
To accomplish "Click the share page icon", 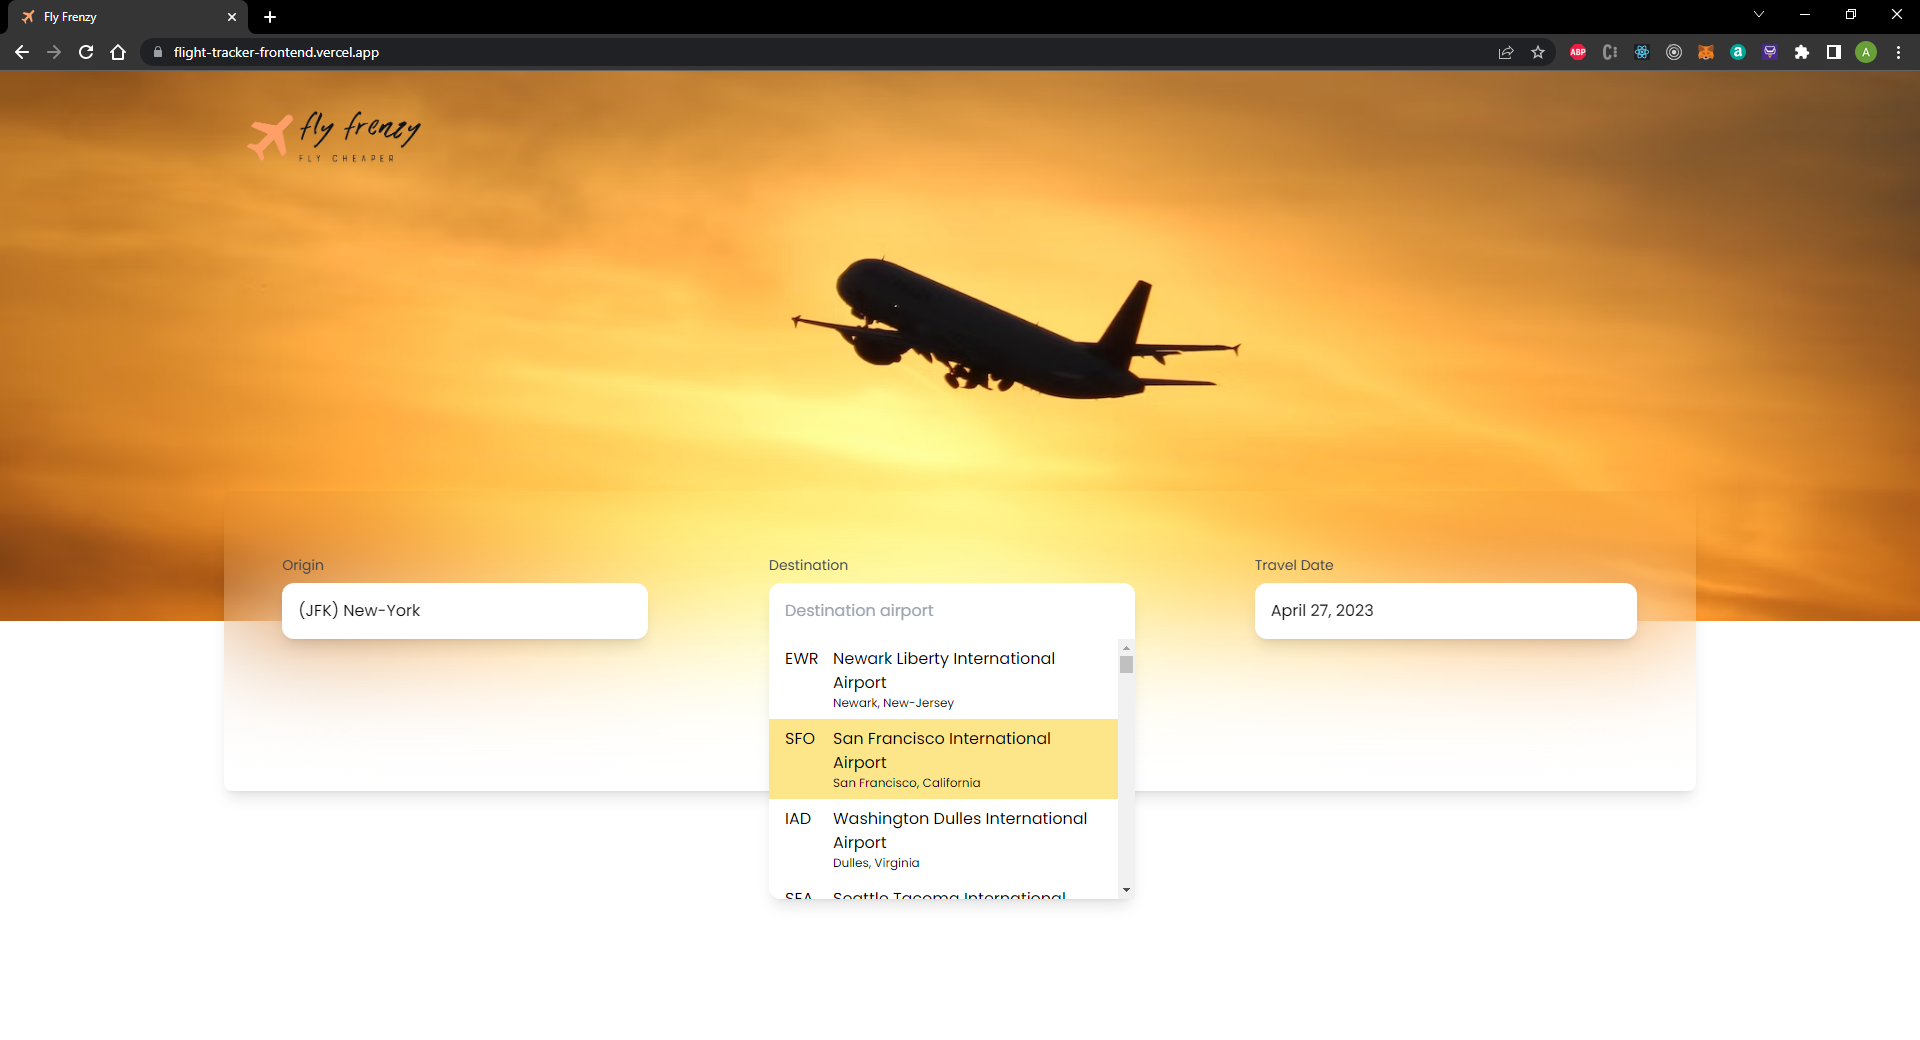I will pos(1506,52).
